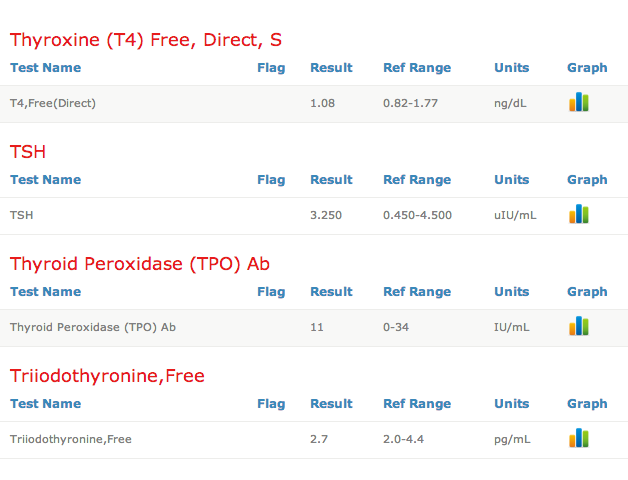Click the T4,Free(Direct) test name cell
The image size is (628, 480).
(53, 103)
